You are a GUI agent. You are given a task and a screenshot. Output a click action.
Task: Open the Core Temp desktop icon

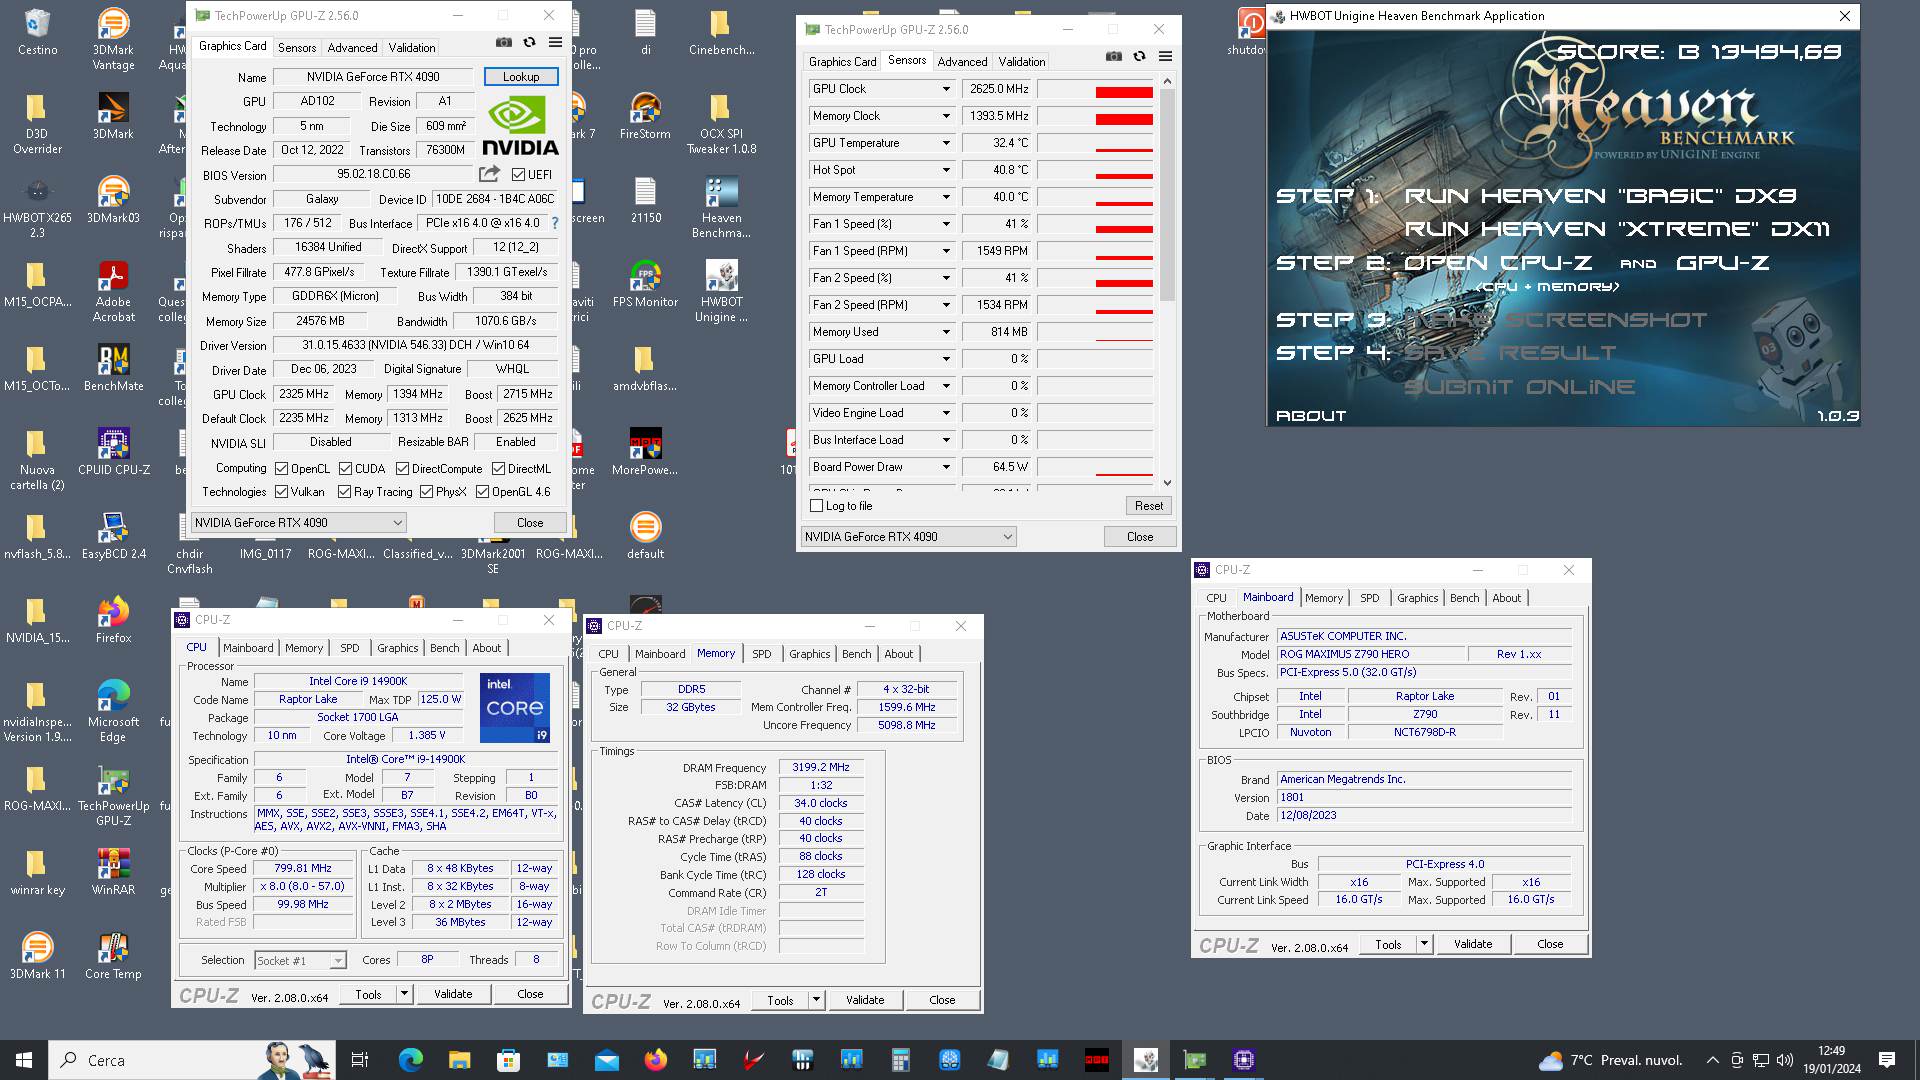[113, 956]
